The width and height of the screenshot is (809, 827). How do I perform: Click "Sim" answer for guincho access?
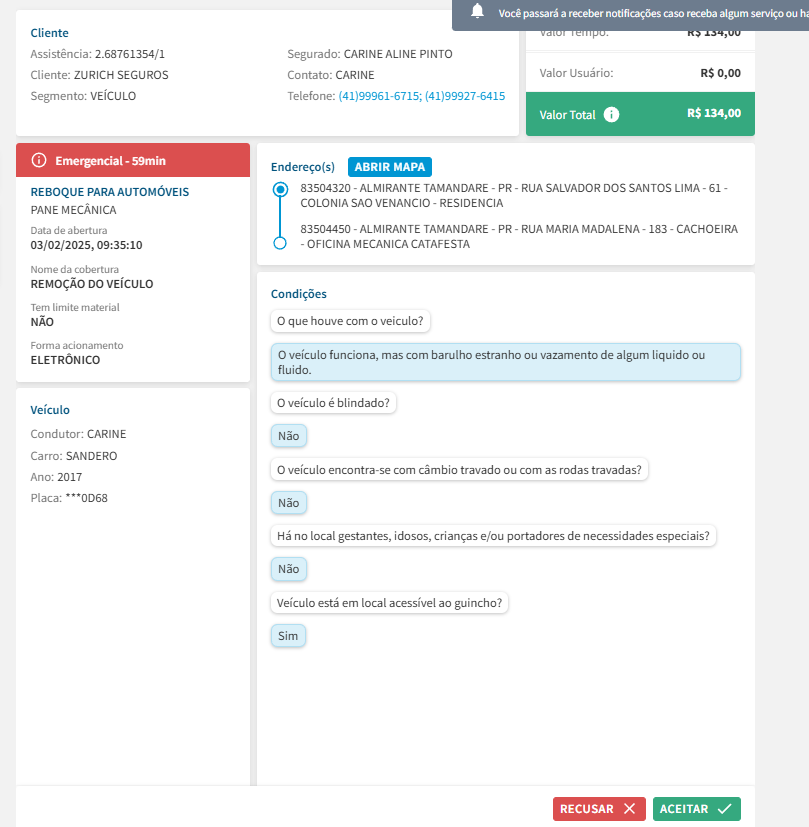(288, 636)
